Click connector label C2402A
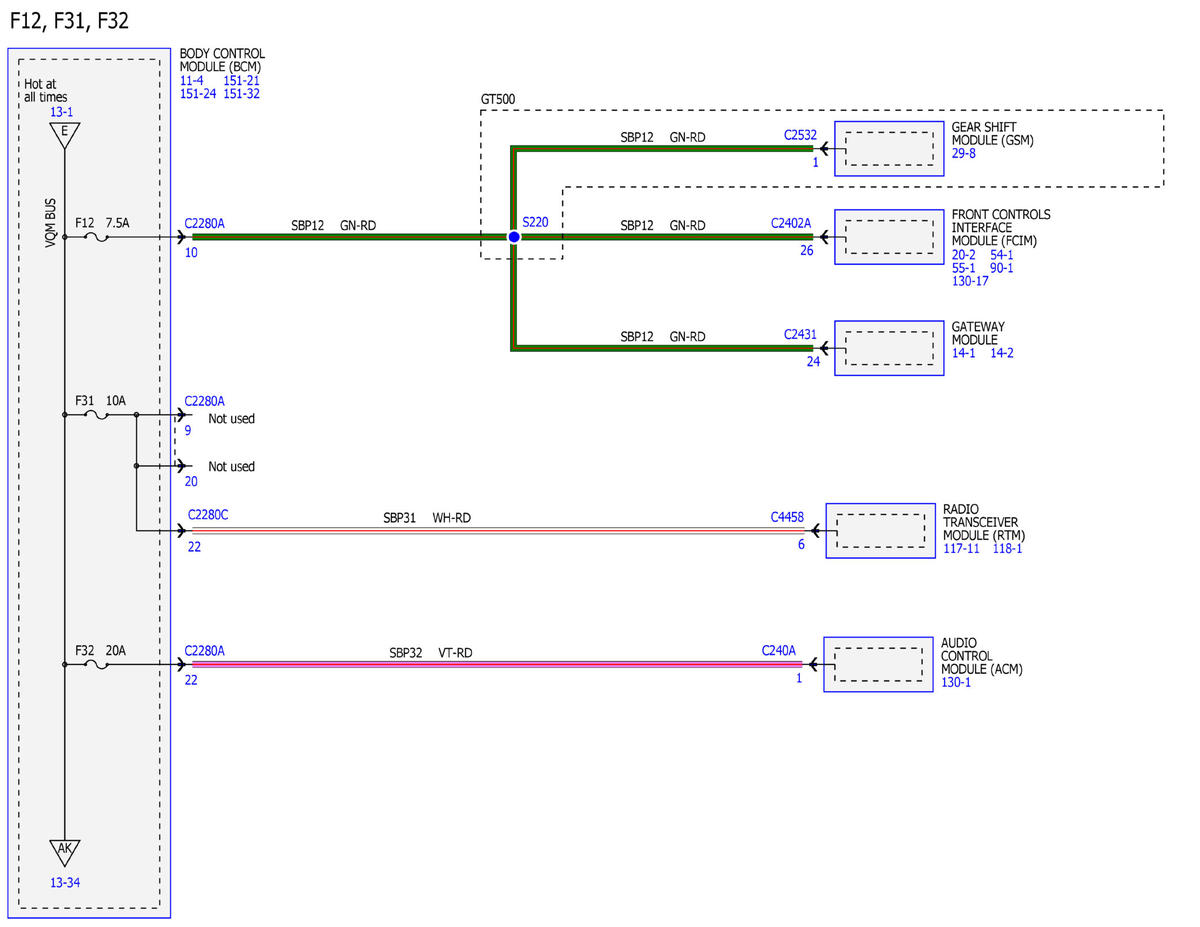 791,223
